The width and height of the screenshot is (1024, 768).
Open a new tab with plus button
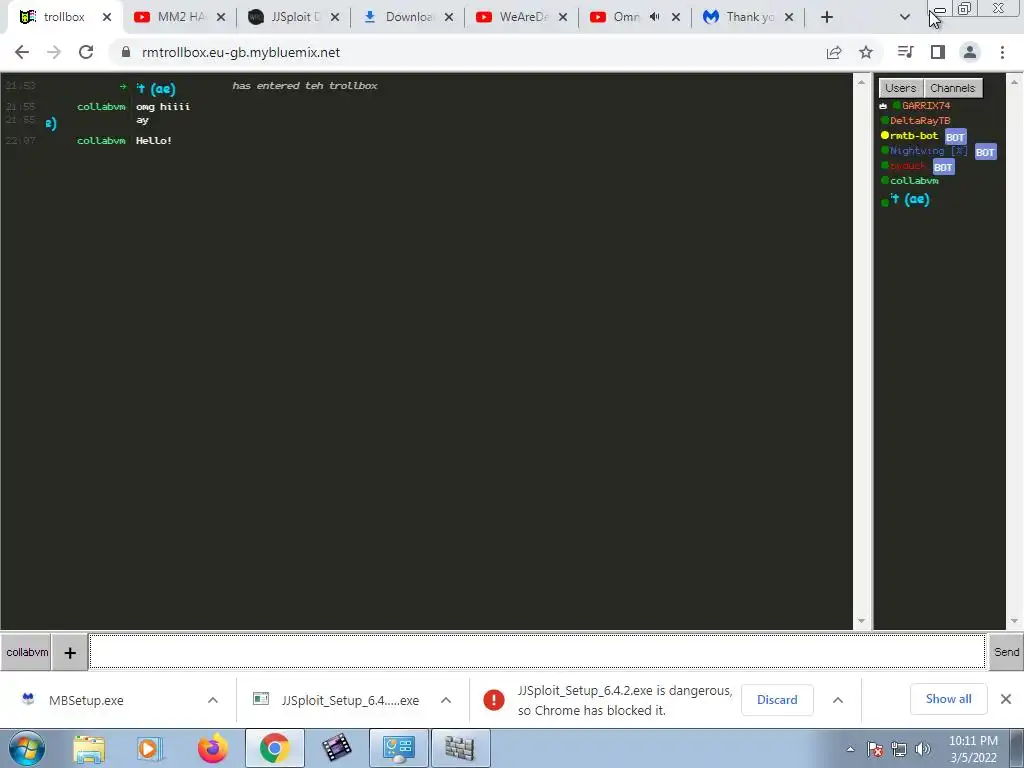(827, 17)
